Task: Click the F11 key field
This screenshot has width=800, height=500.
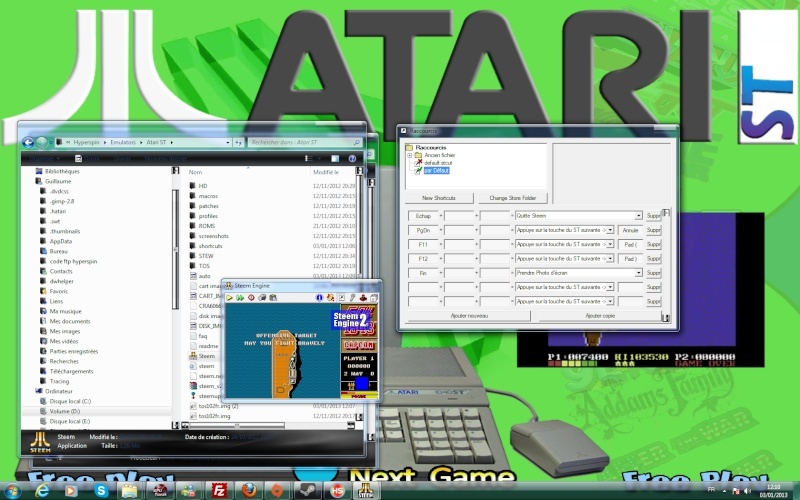Action: (423, 244)
